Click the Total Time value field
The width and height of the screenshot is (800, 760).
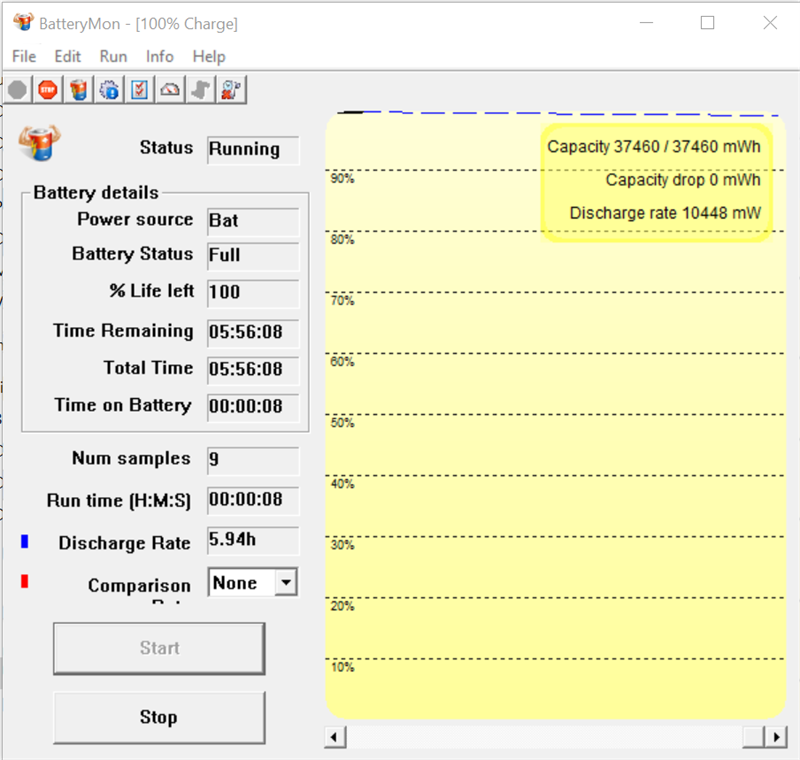[253, 370]
